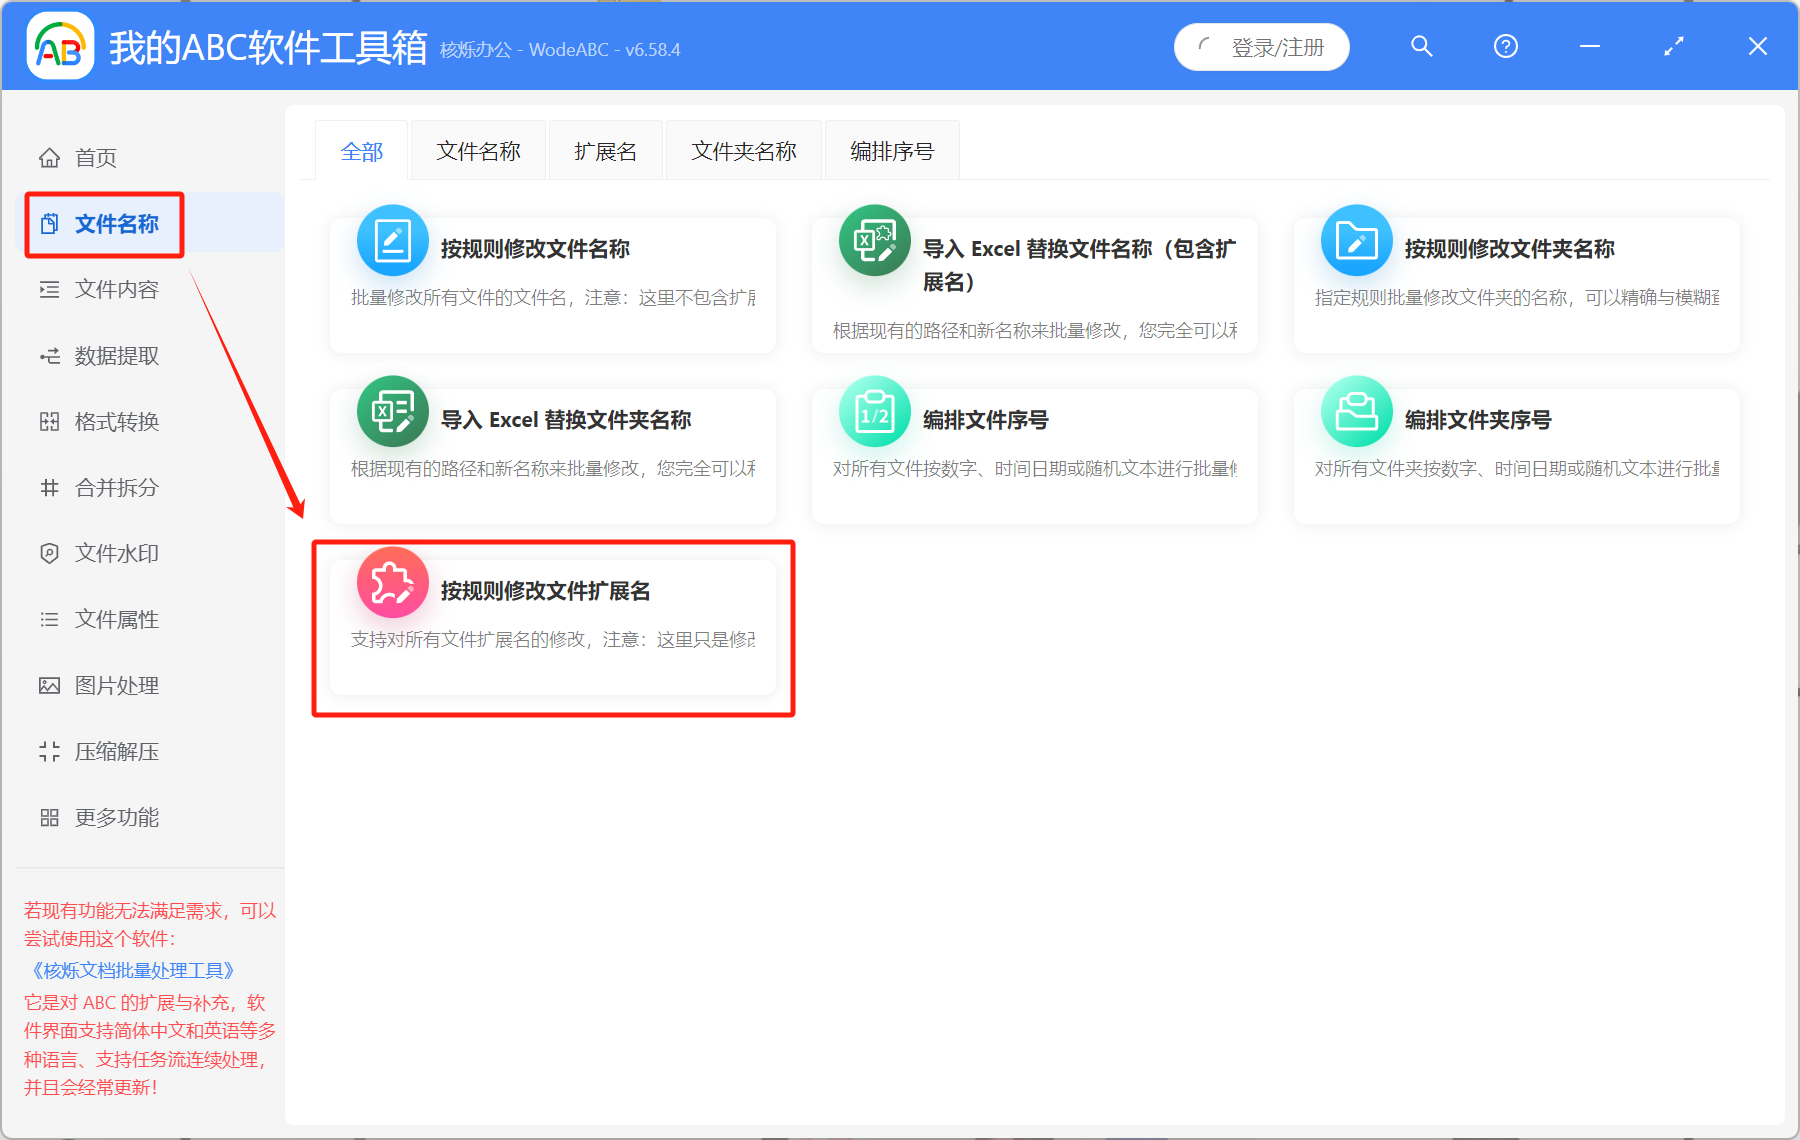Open the 导入 Excel 替换文件名称 tool icon
The image size is (1800, 1140).
[x=874, y=240]
